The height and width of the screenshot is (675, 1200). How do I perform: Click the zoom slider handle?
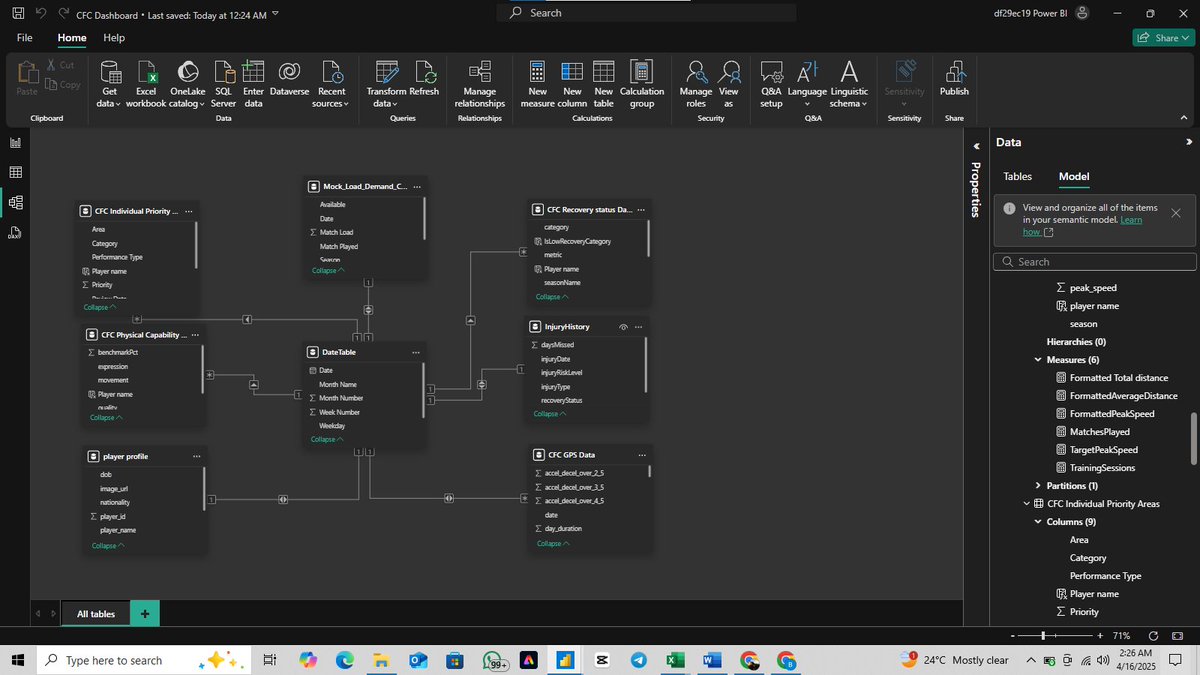coord(1044,636)
